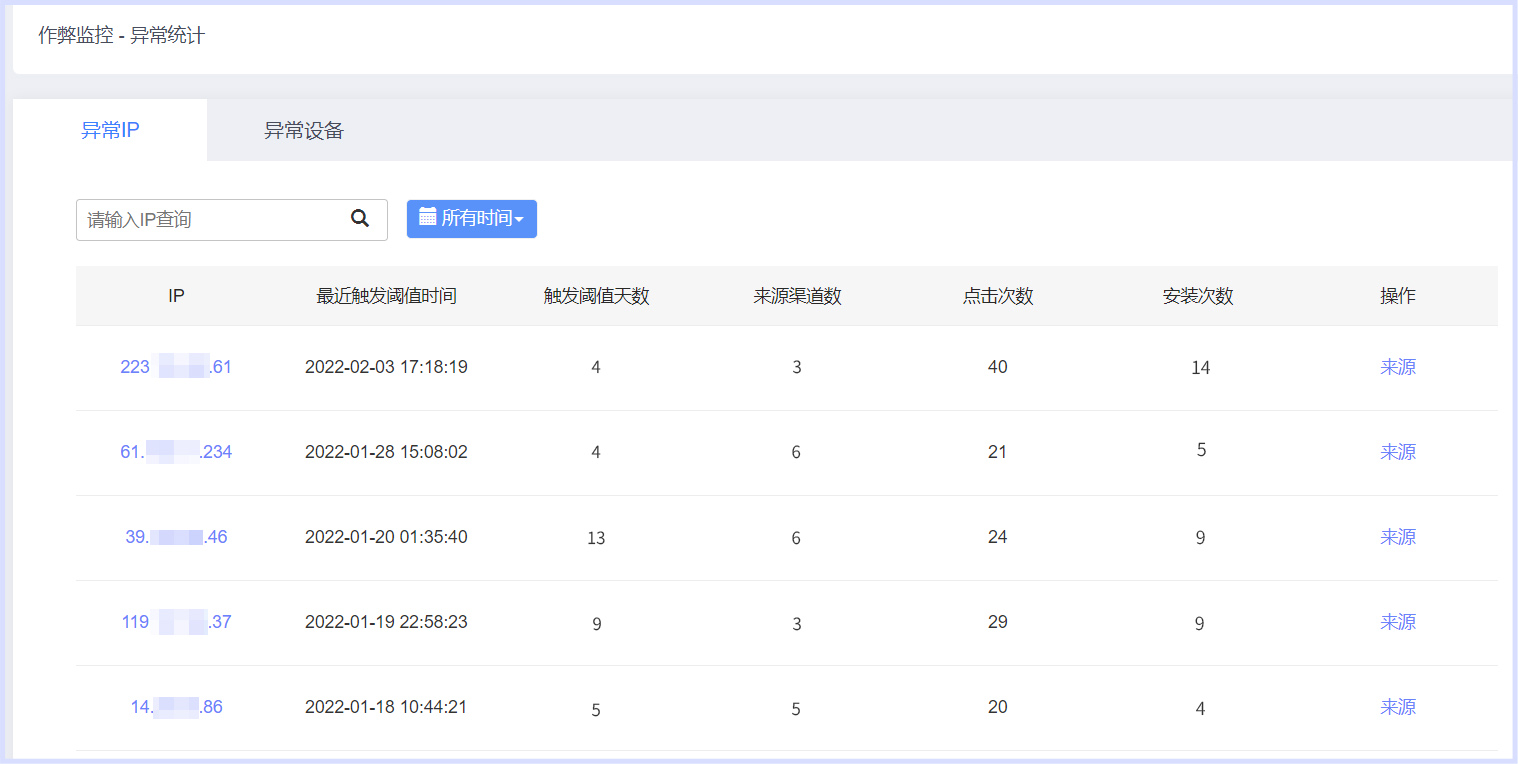Click the click count value 24
The width and height of the screenshot is (1518, 764).
coord(997,537)
